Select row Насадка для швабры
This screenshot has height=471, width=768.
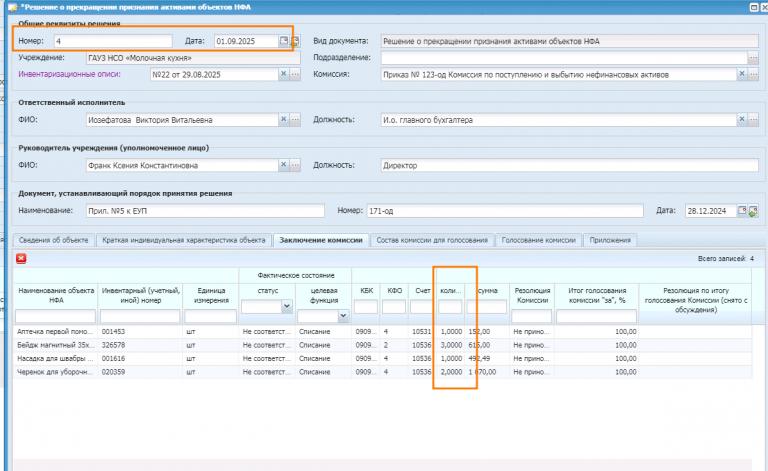(382, 358)
